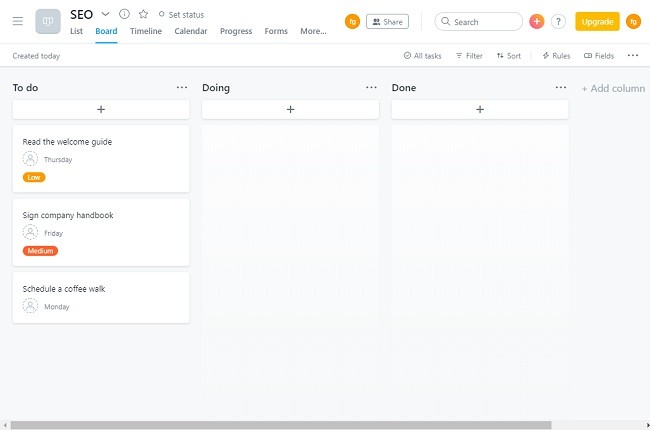Click the red quick add plus button

pyautogui.click(x=536, y=22)
